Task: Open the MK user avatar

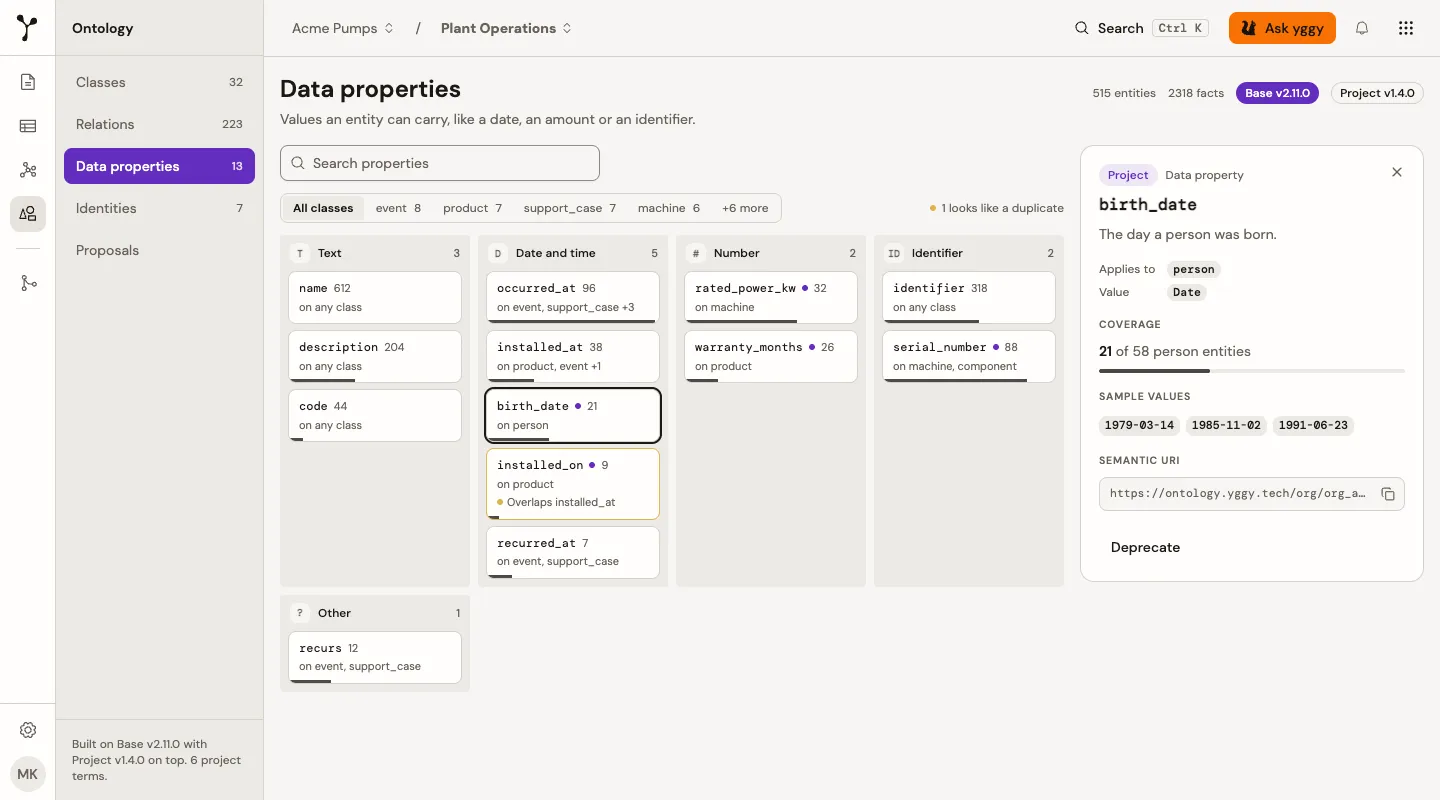Action: click(28, 774)
